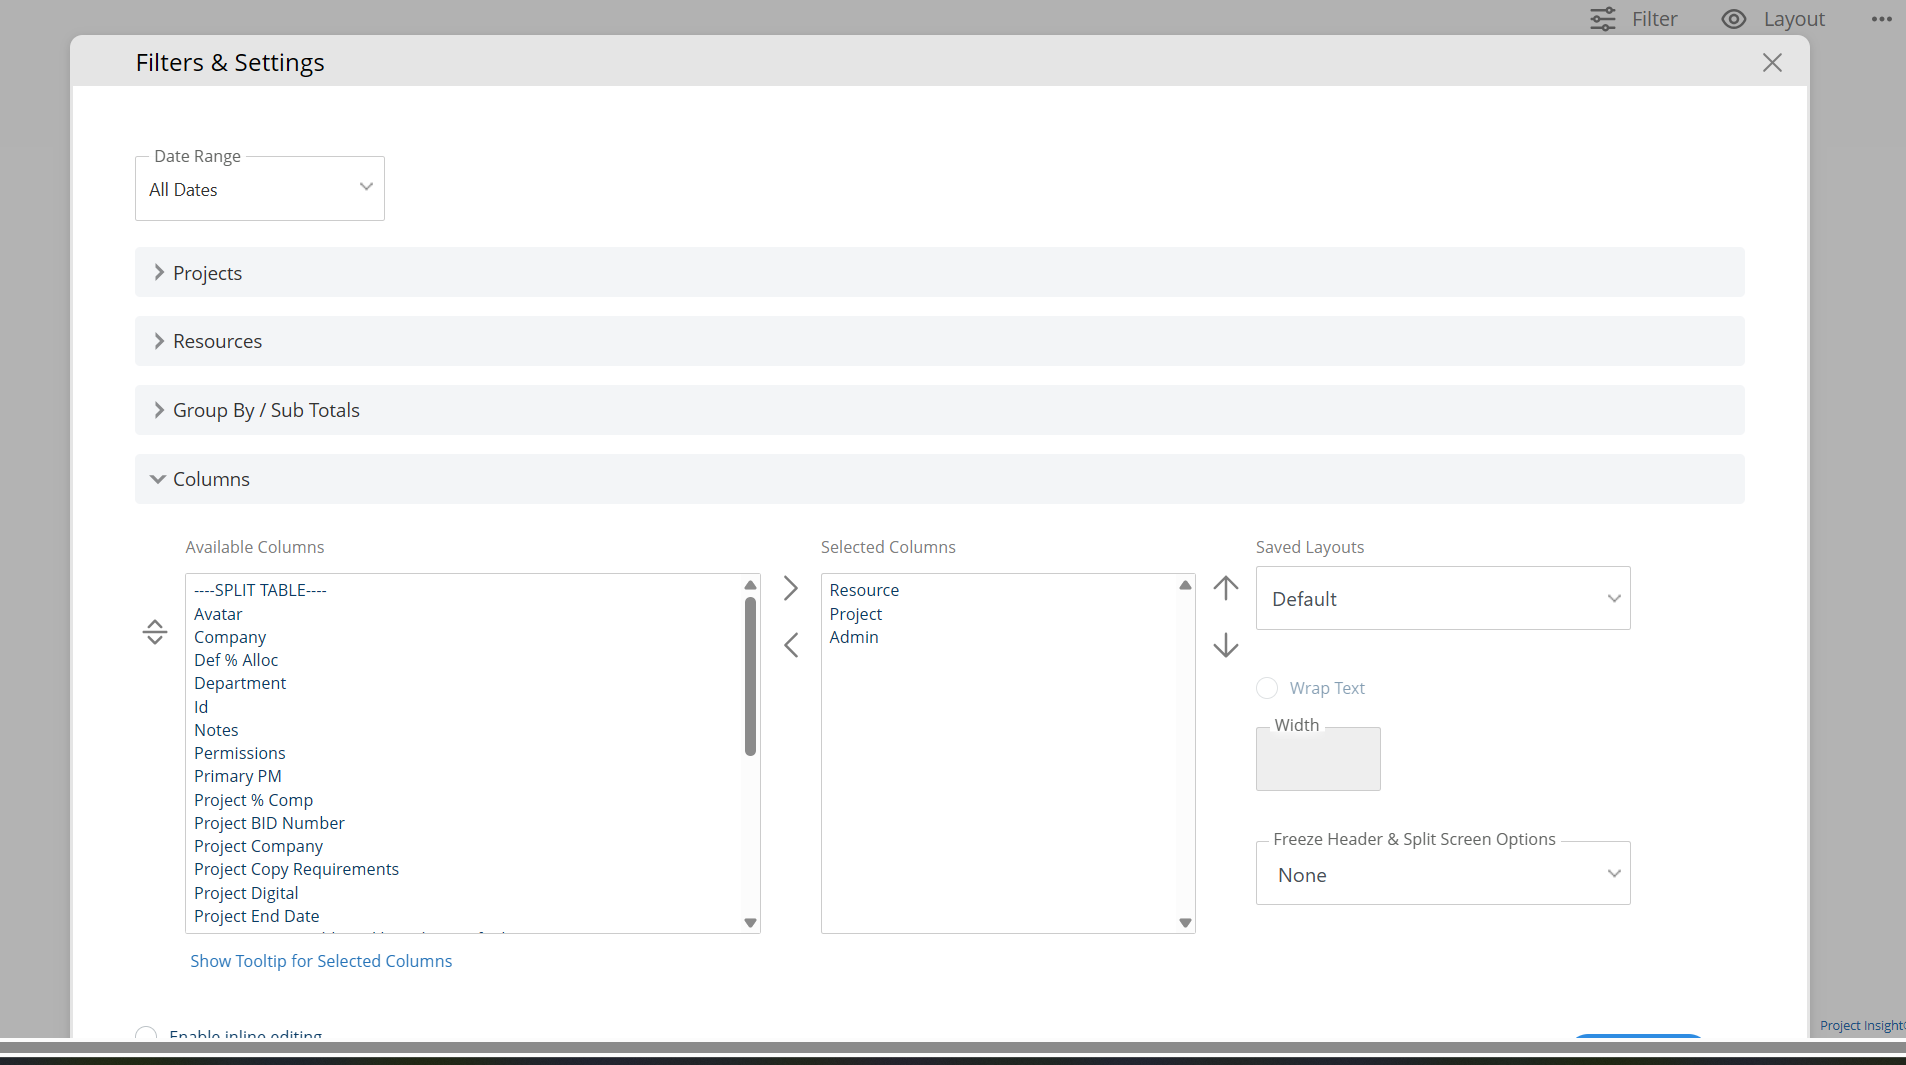Expand Group By / Sub Totals section
The image size is (1906, 1065).
click(x=940, y=410)
